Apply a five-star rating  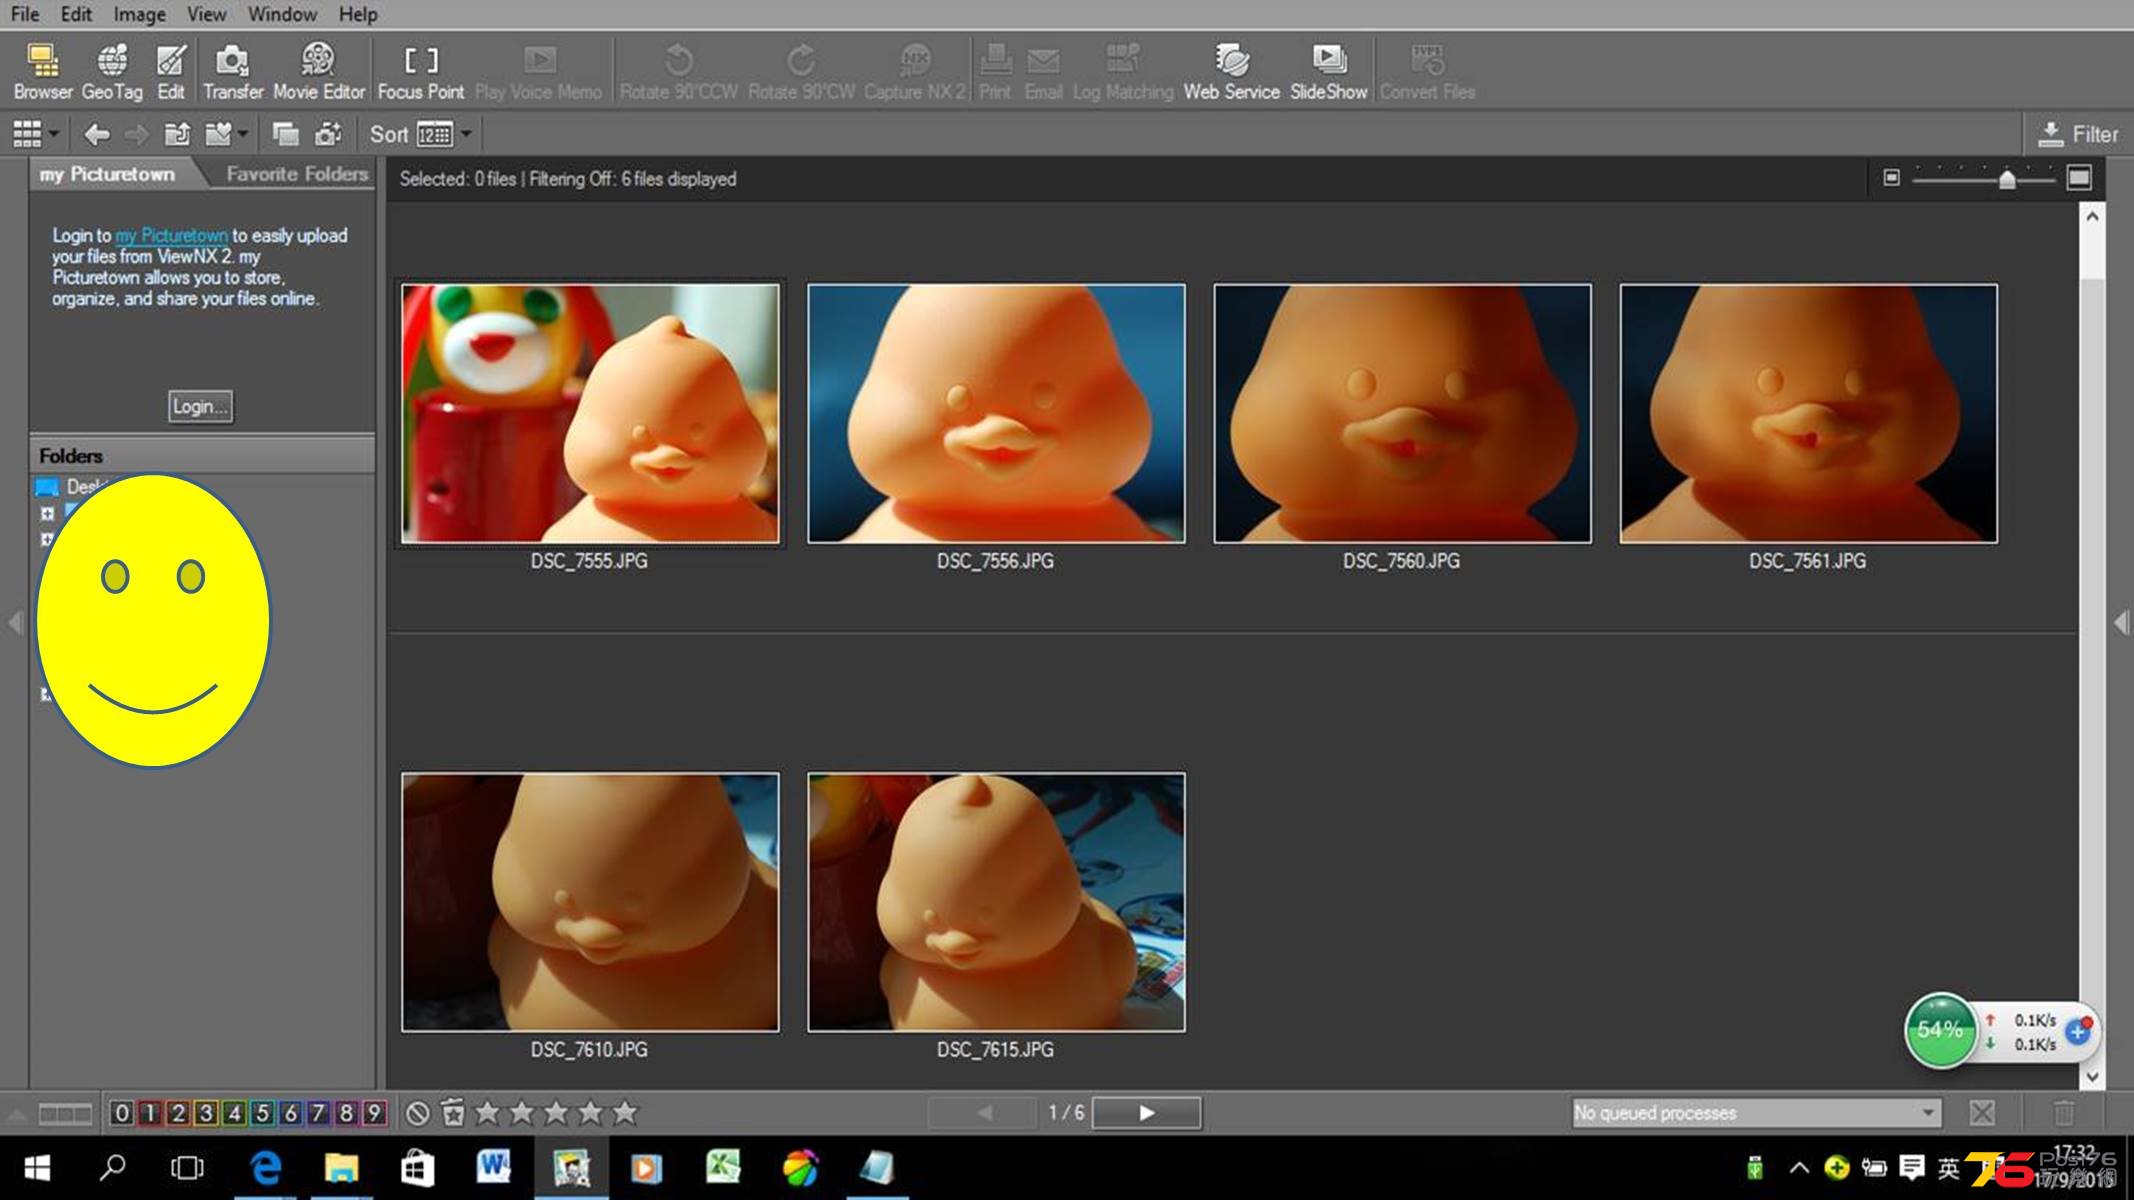625,1112
